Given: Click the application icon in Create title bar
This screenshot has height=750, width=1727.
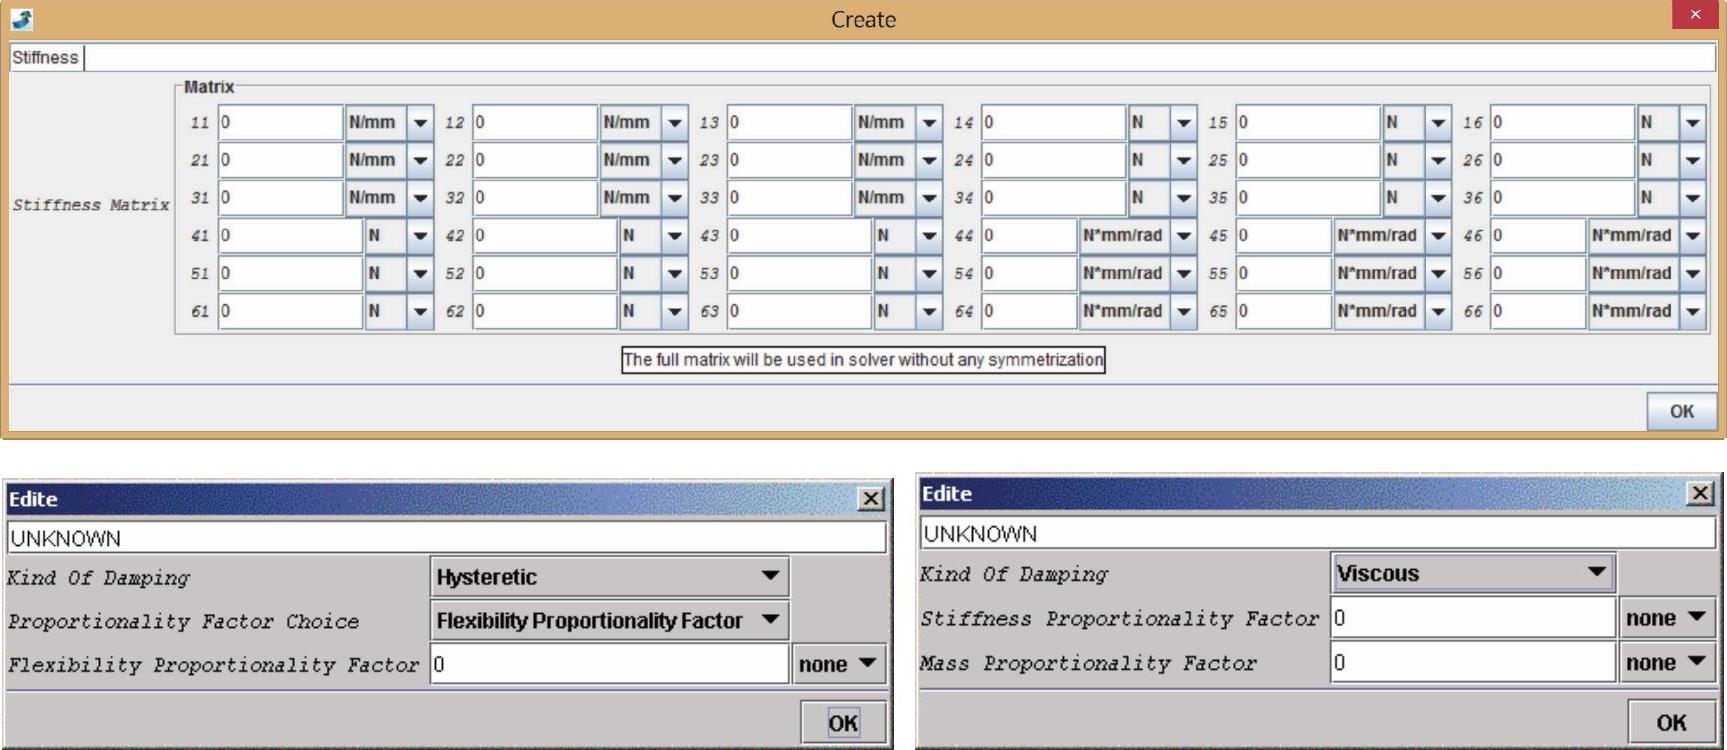Looking at the screenshot, I should [x=22, y=19].
